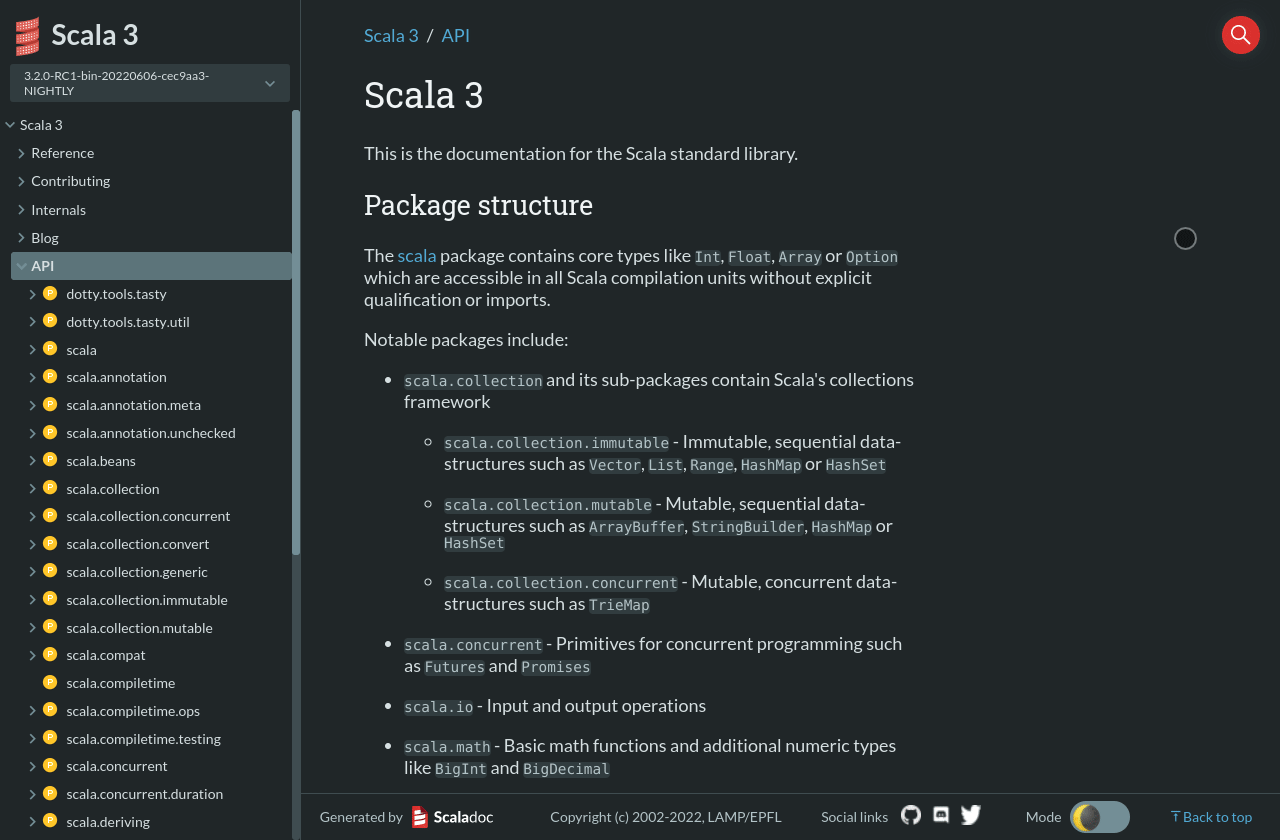Open the search with the red magnifier button
The height and width of the screenshot is (840, 1280).
[x=1240, y=35]
